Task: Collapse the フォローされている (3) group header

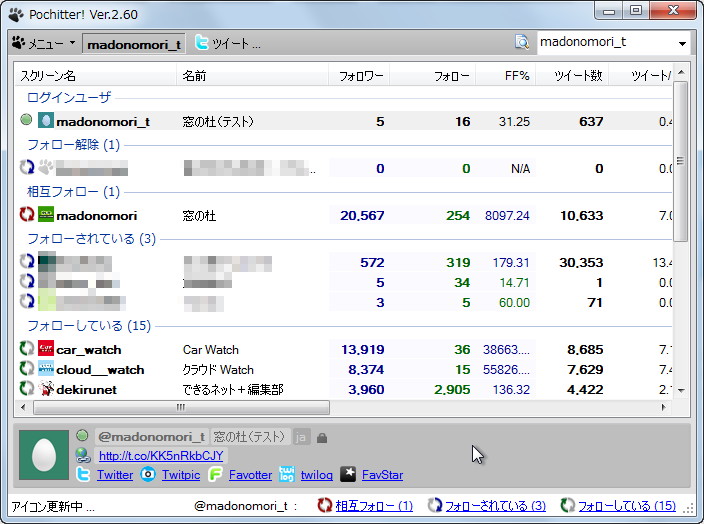Action: (x=92, y=239)
